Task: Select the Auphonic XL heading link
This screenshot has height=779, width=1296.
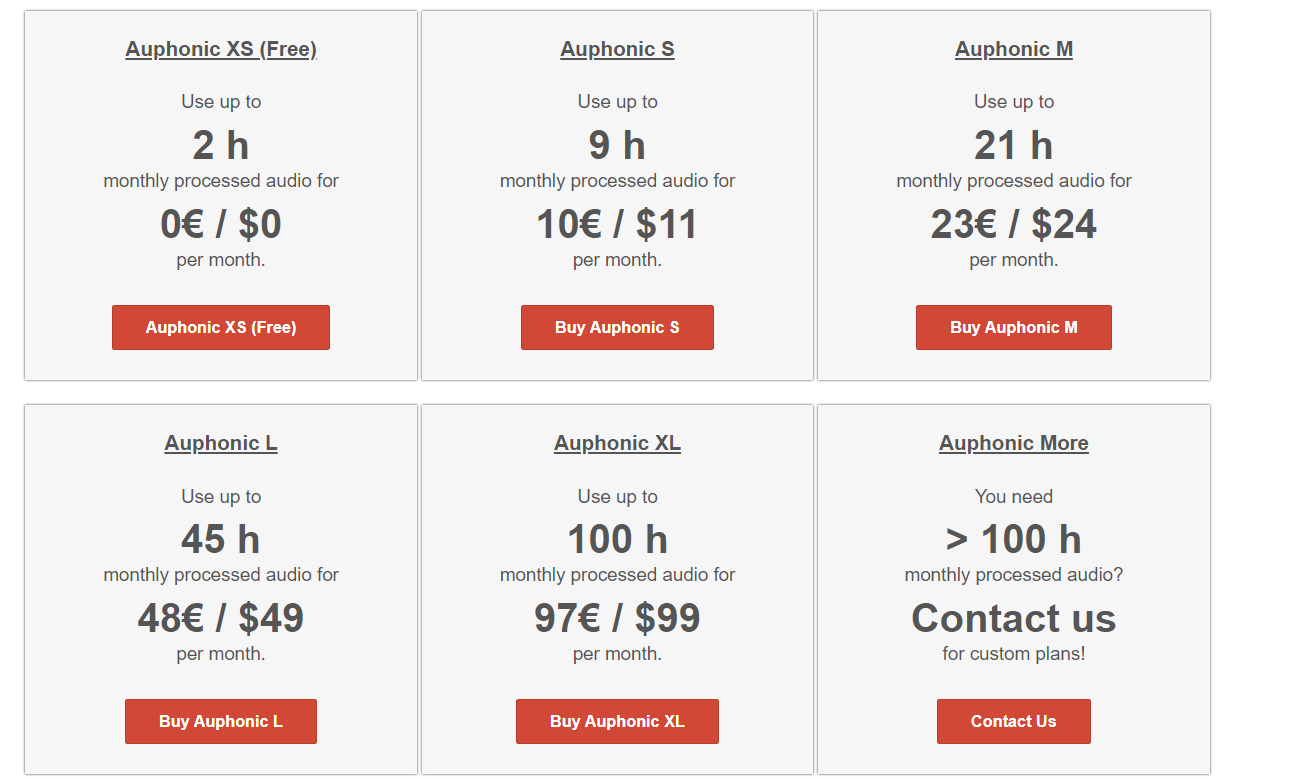Action: [617, 443]
